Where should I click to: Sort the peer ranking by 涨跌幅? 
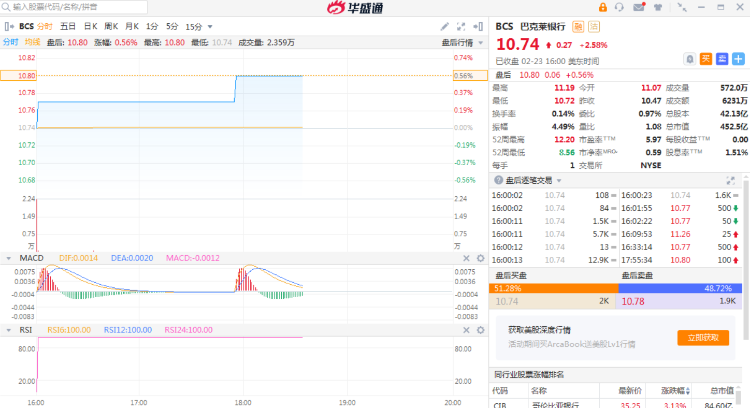(x=675, y=391)
